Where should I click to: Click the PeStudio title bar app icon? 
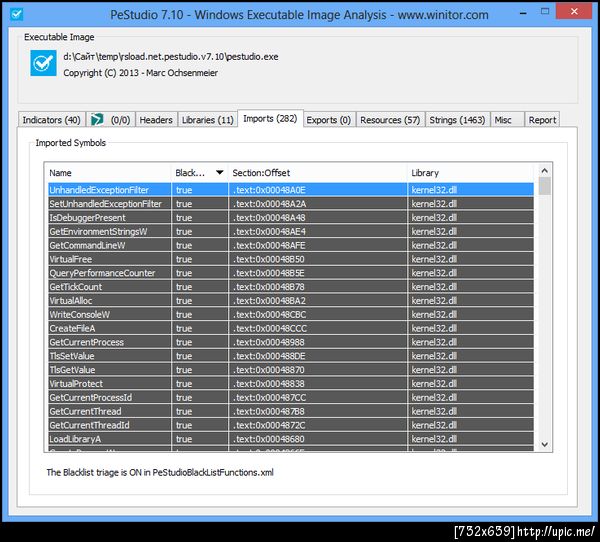(x=16, y=14)
